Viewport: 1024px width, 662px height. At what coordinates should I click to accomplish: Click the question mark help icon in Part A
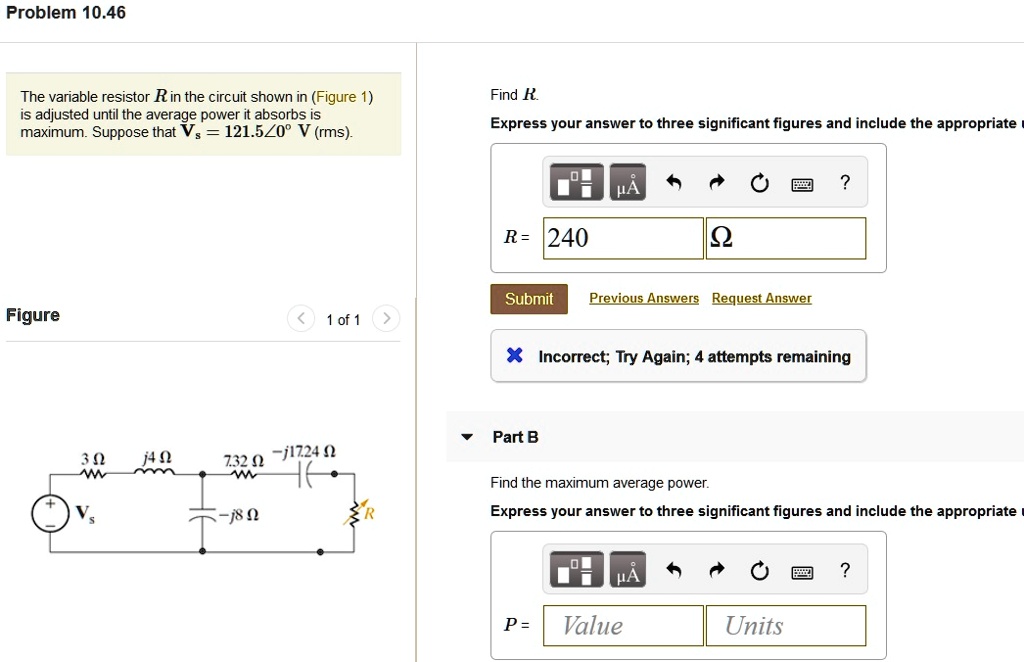tap(844, 182)
